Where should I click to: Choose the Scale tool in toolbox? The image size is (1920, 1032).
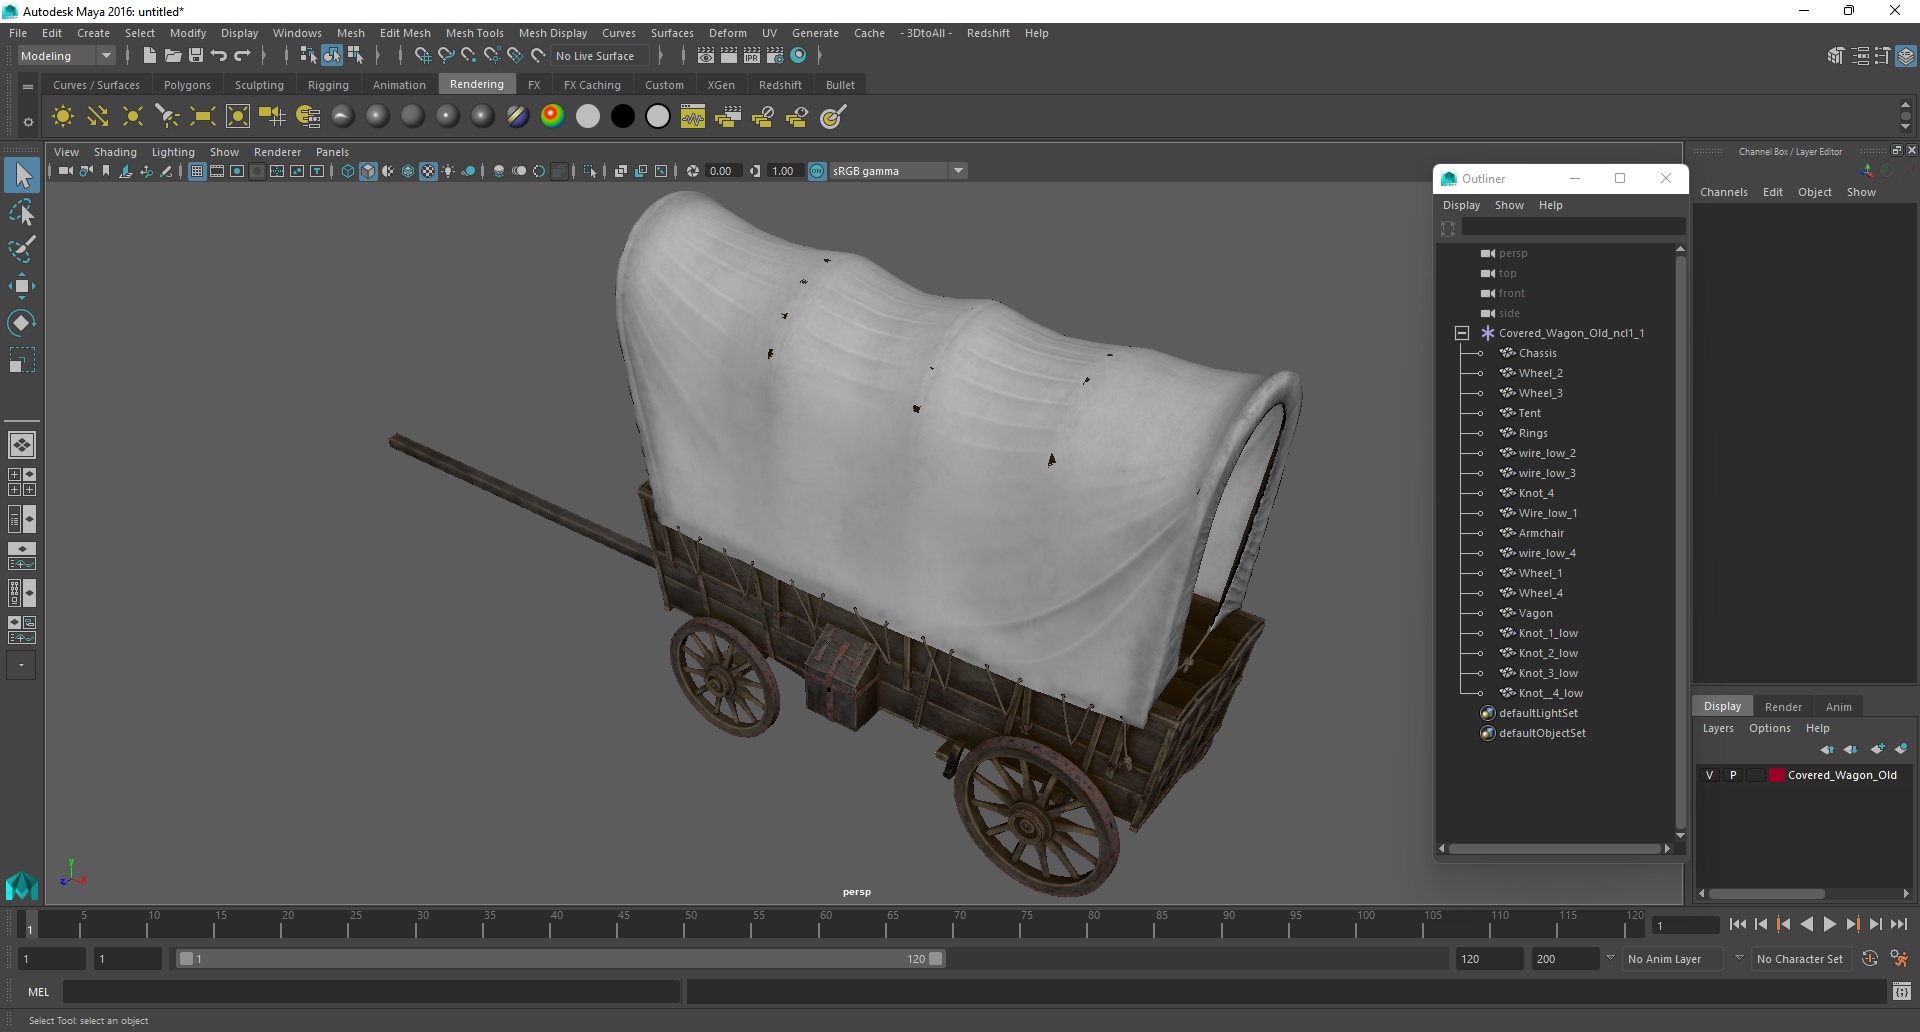(22, 359)
